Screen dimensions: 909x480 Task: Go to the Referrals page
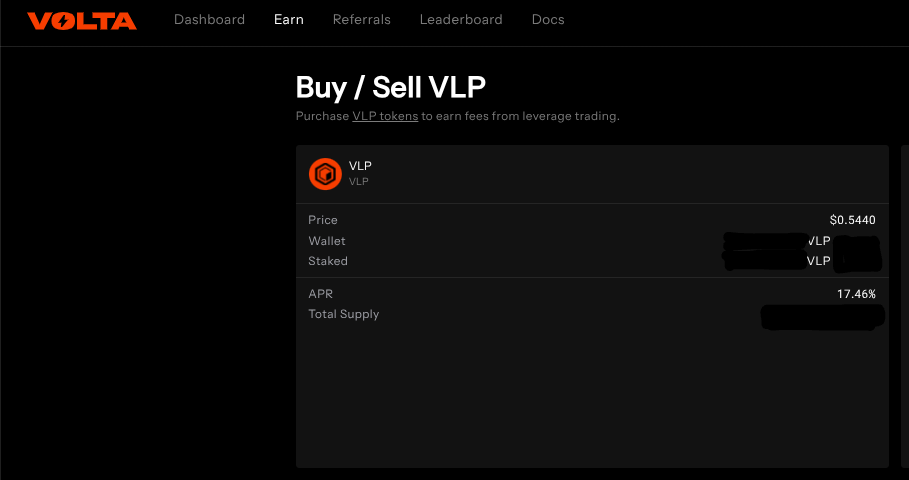pyautogui.click(x=361, y=20)
